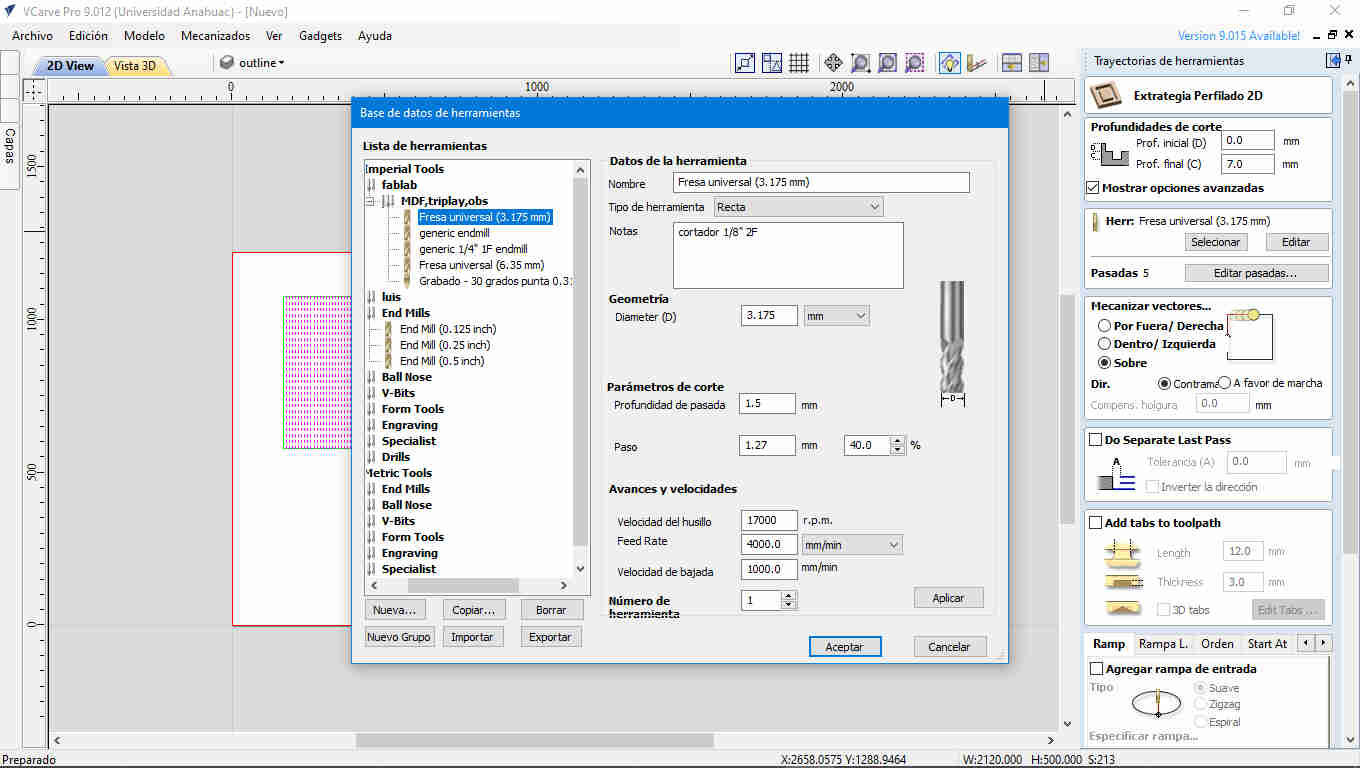Click left arrow of ramp tabs scroller
The width and height of the screenshot is (1360, 768).
[1306, 643]
